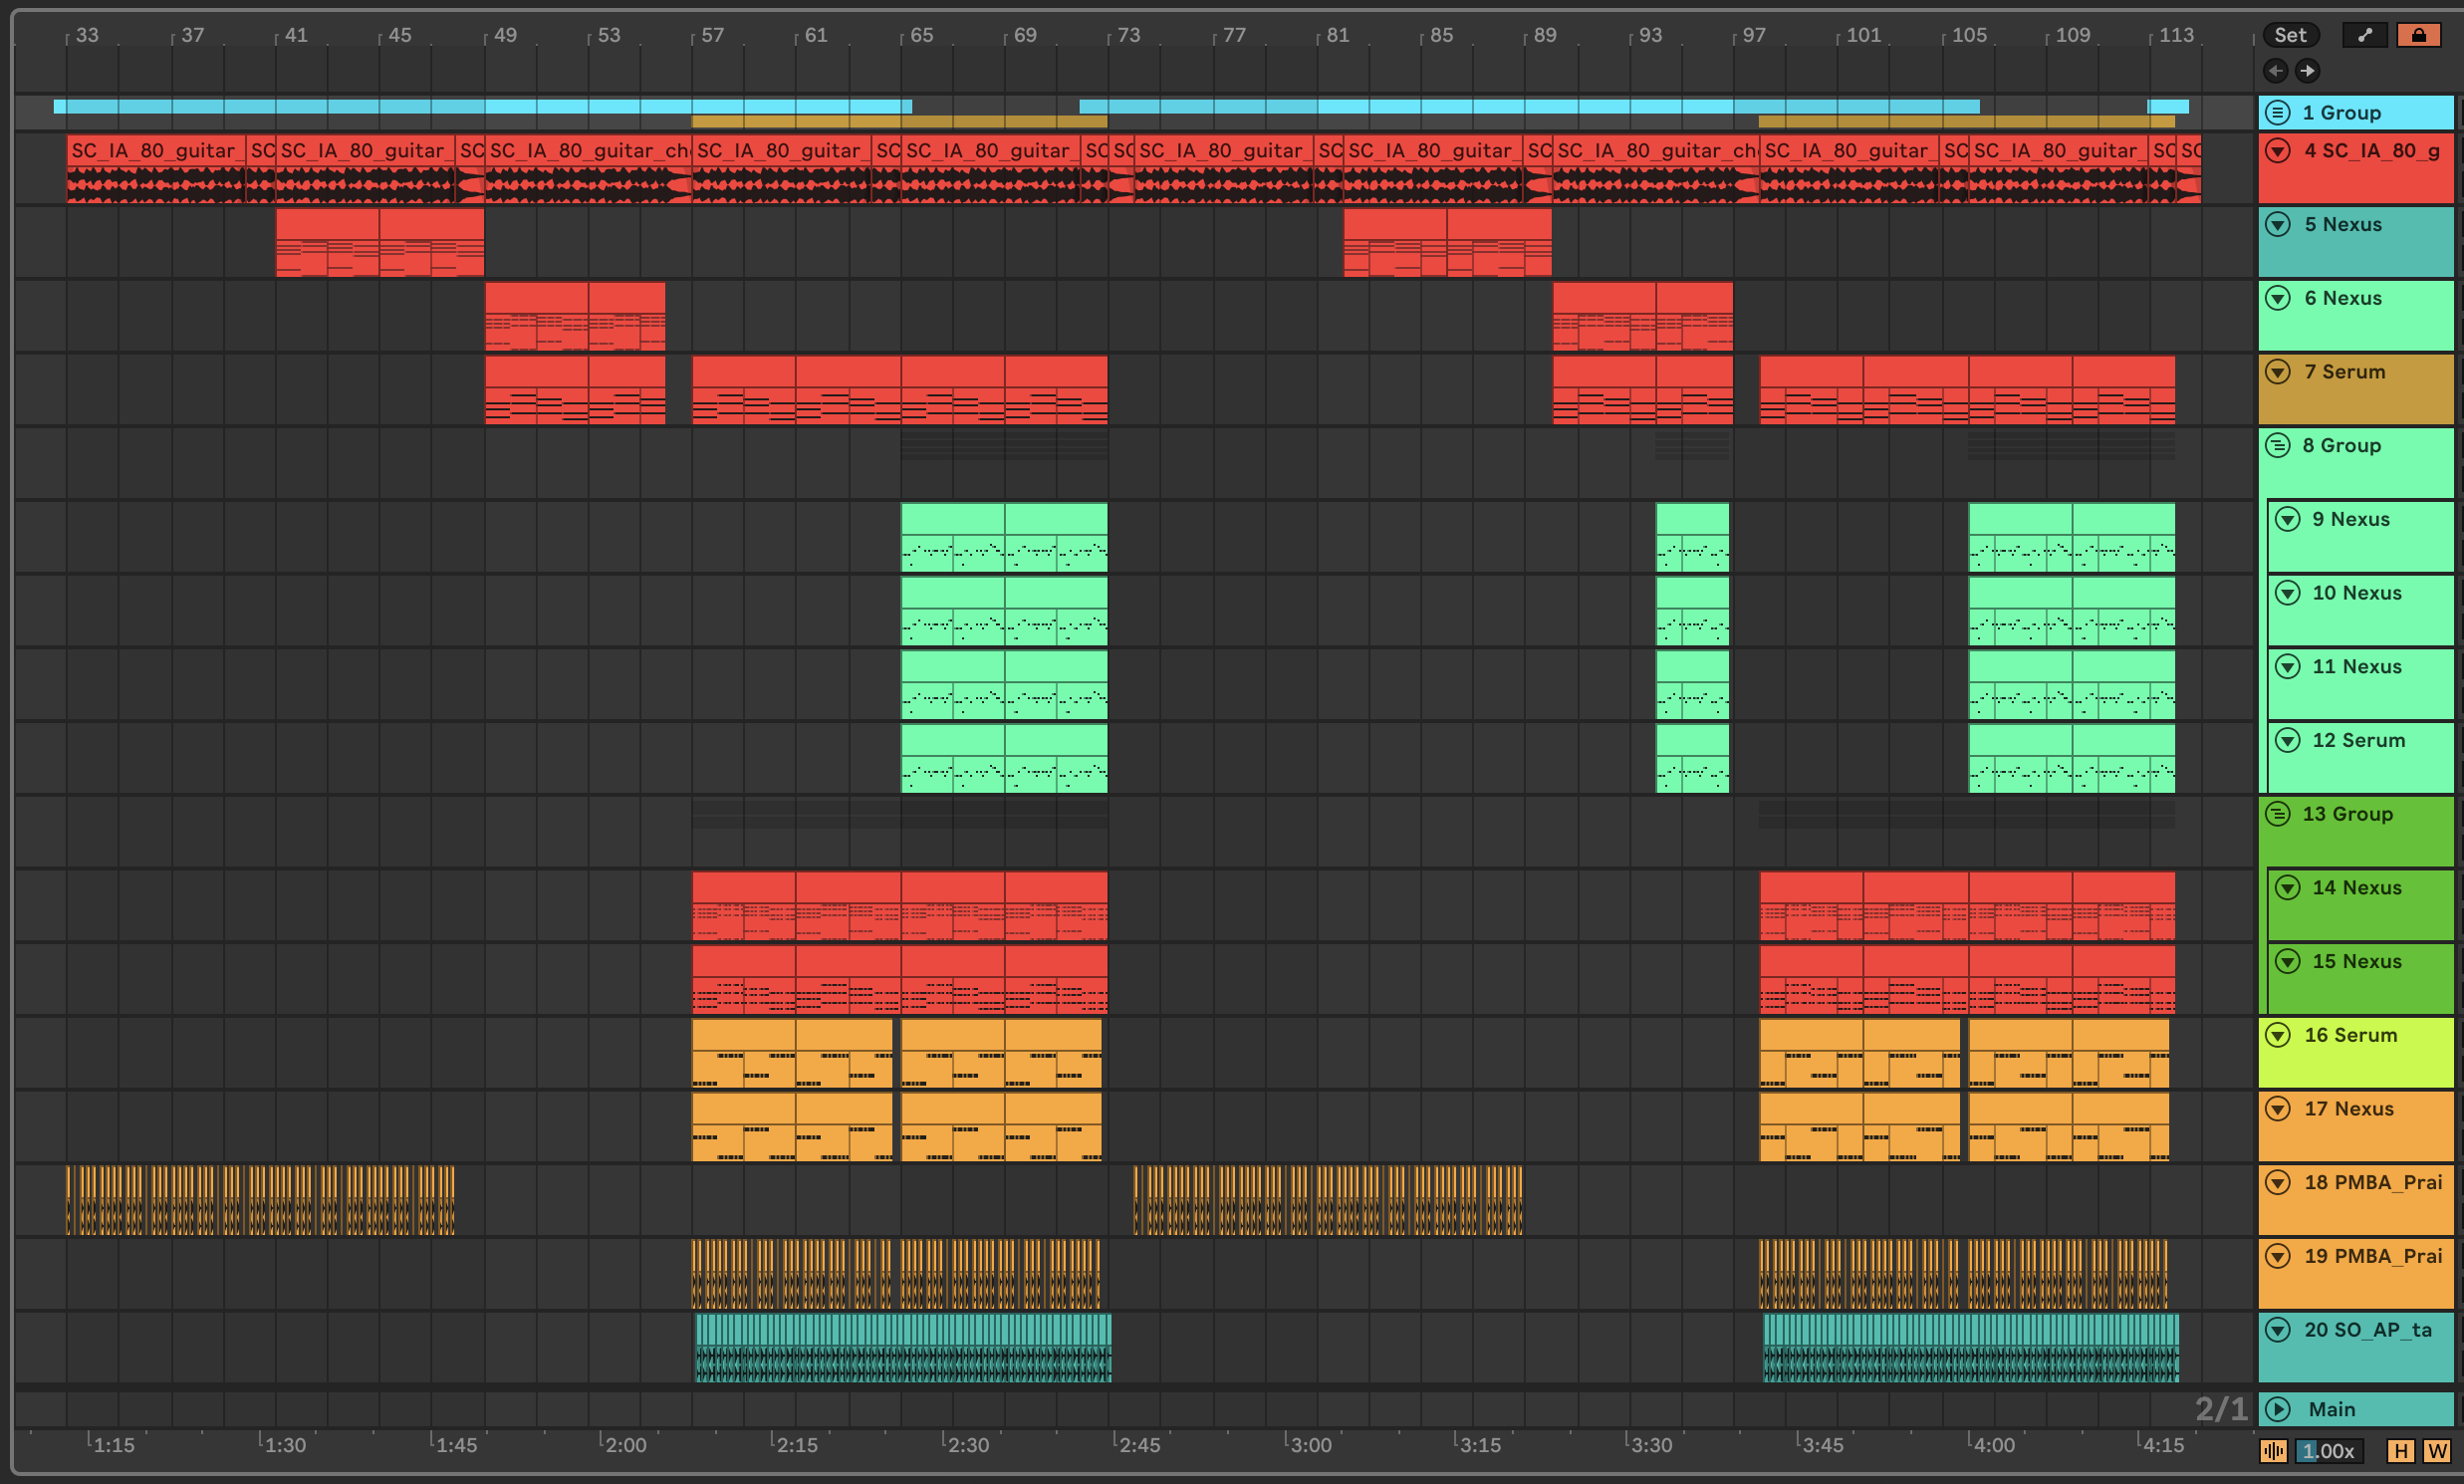
Task: Toggle the W width optimize button
Action: [2437, 1451]
